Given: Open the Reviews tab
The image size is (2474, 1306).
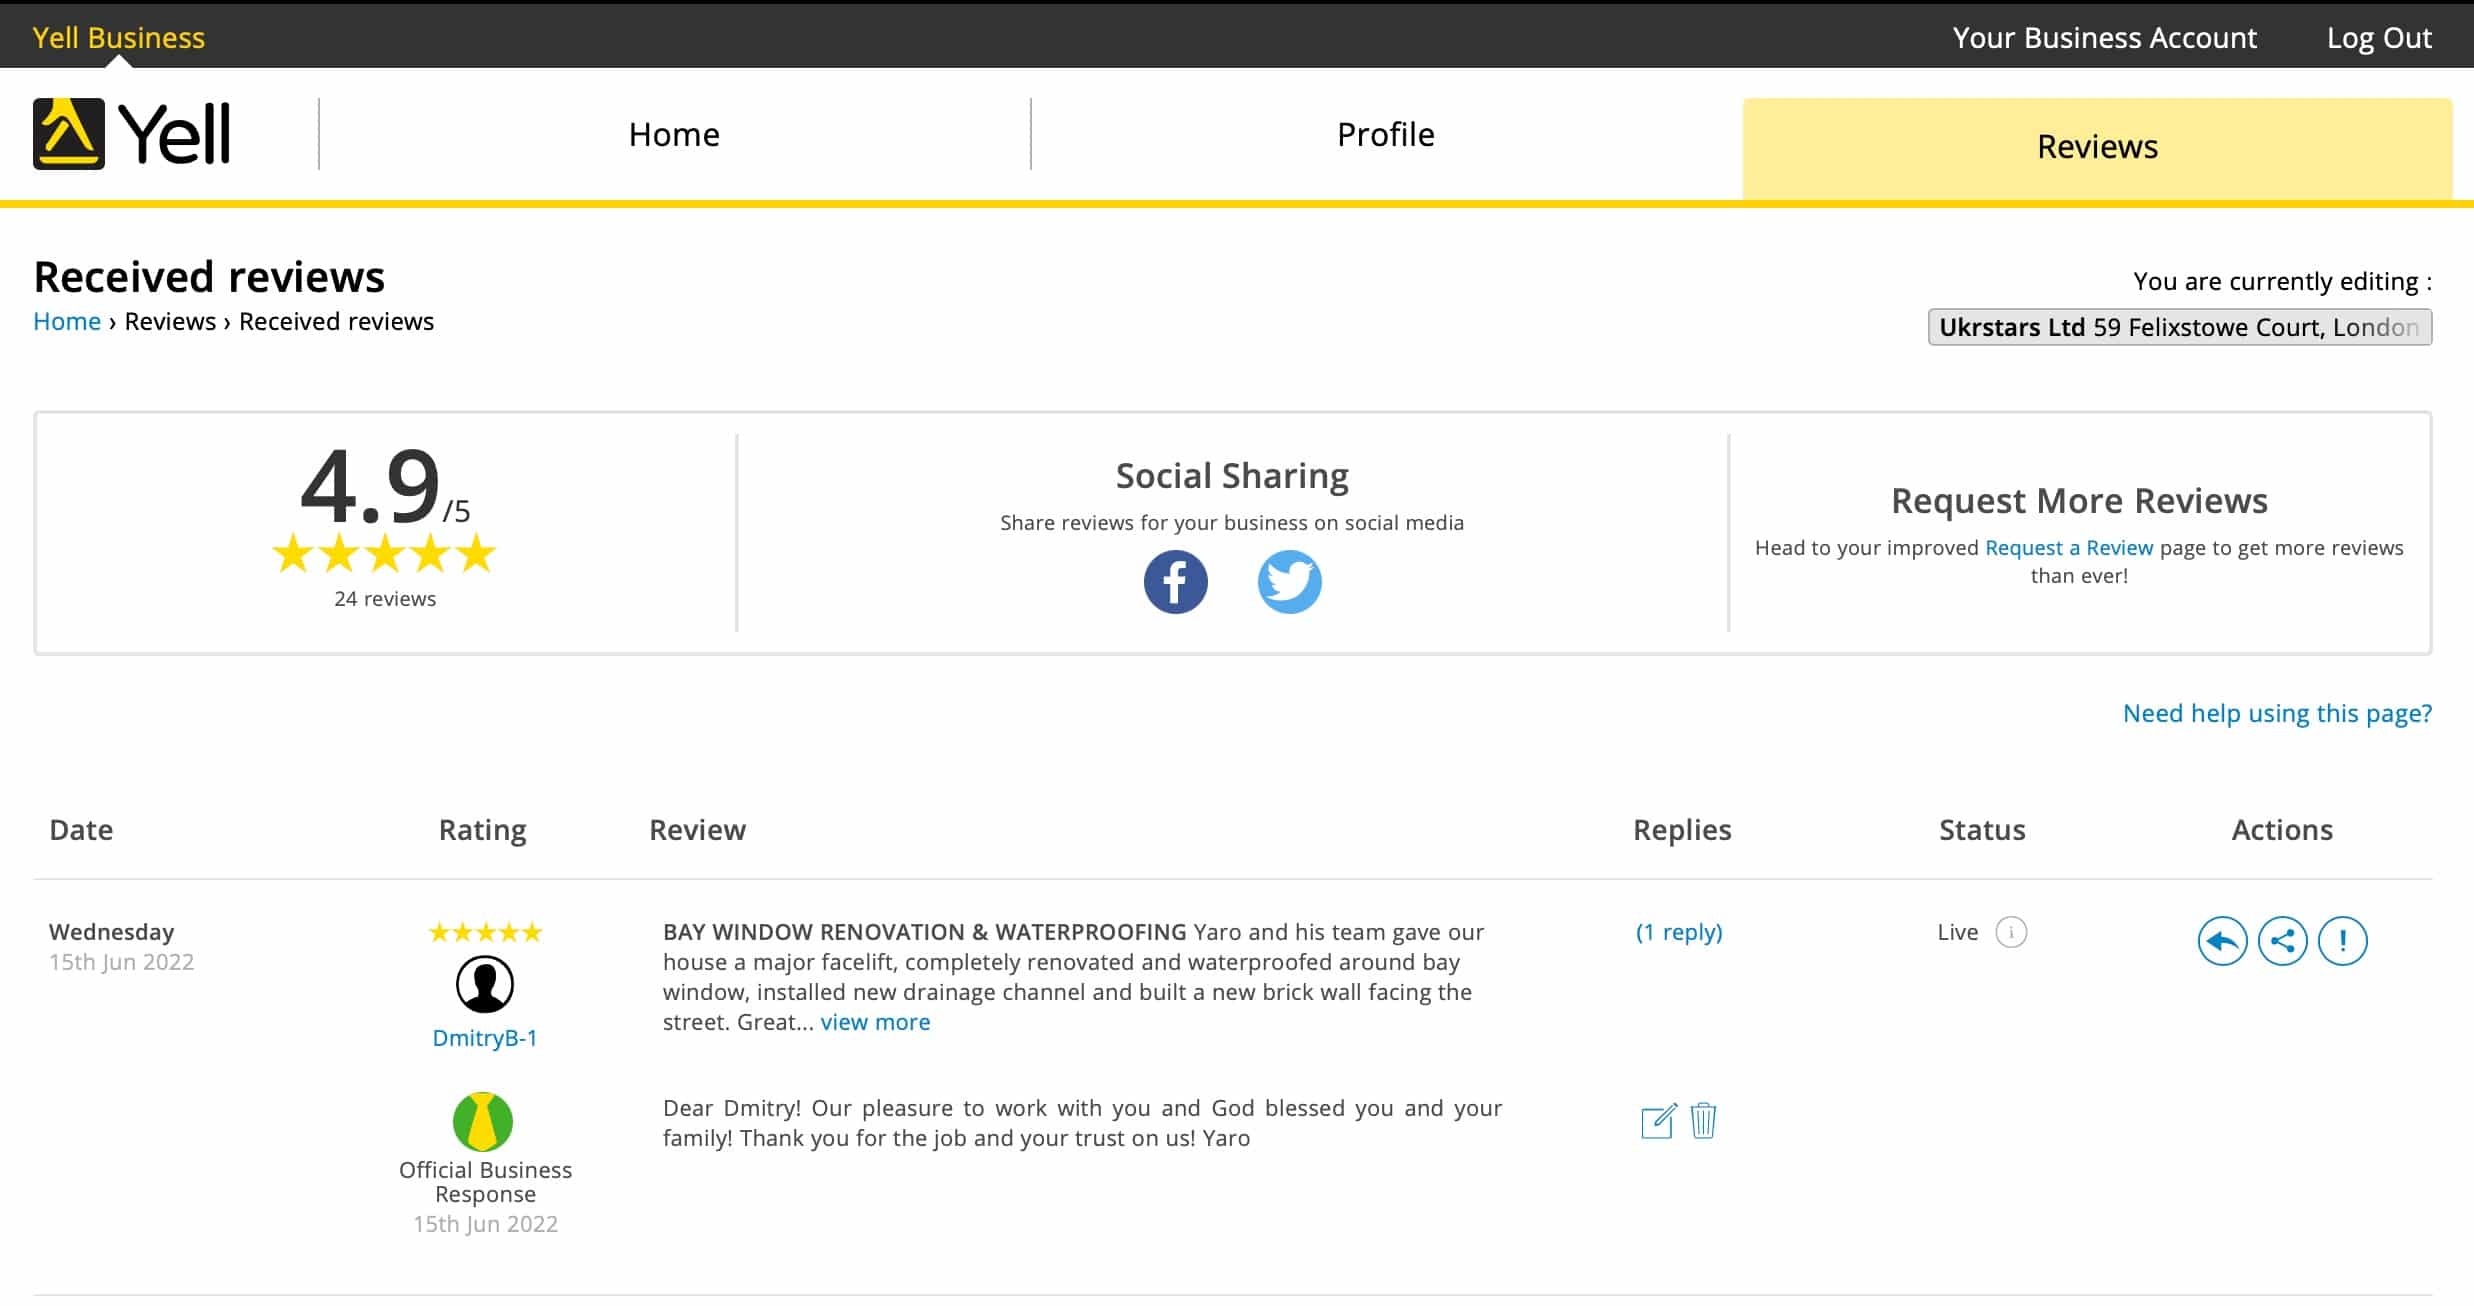Looking at the screenshot, I should click(x=2097, y=147).
